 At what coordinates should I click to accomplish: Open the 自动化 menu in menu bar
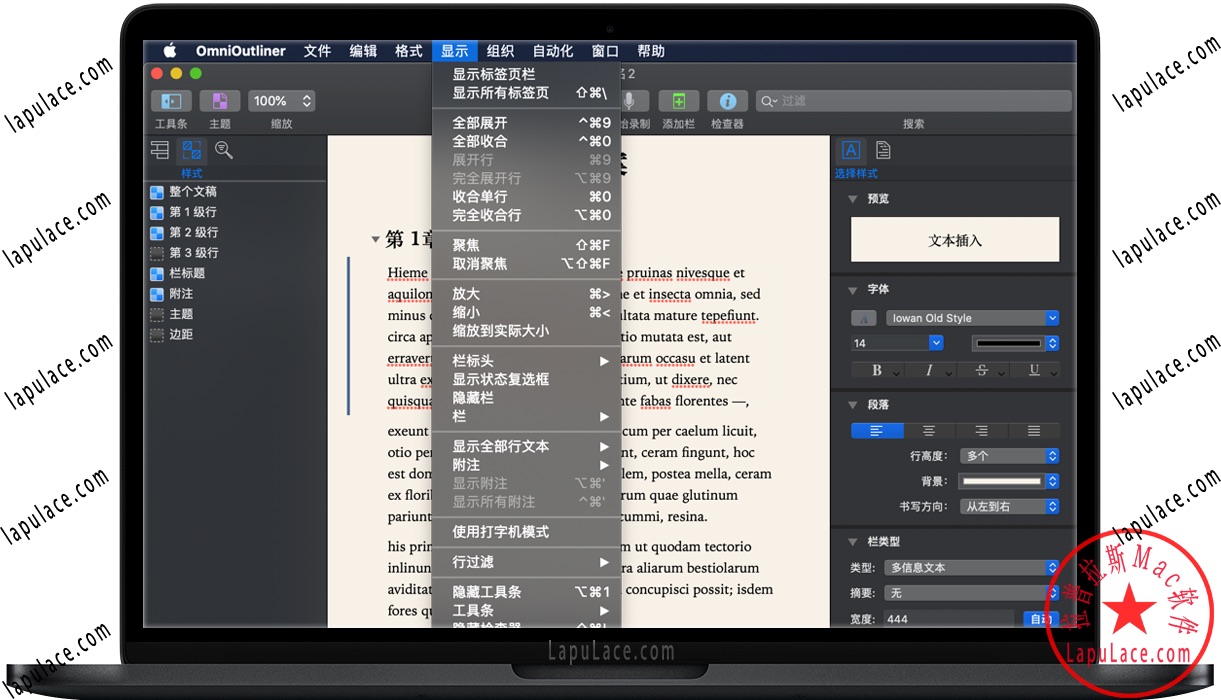pos(553,51)
